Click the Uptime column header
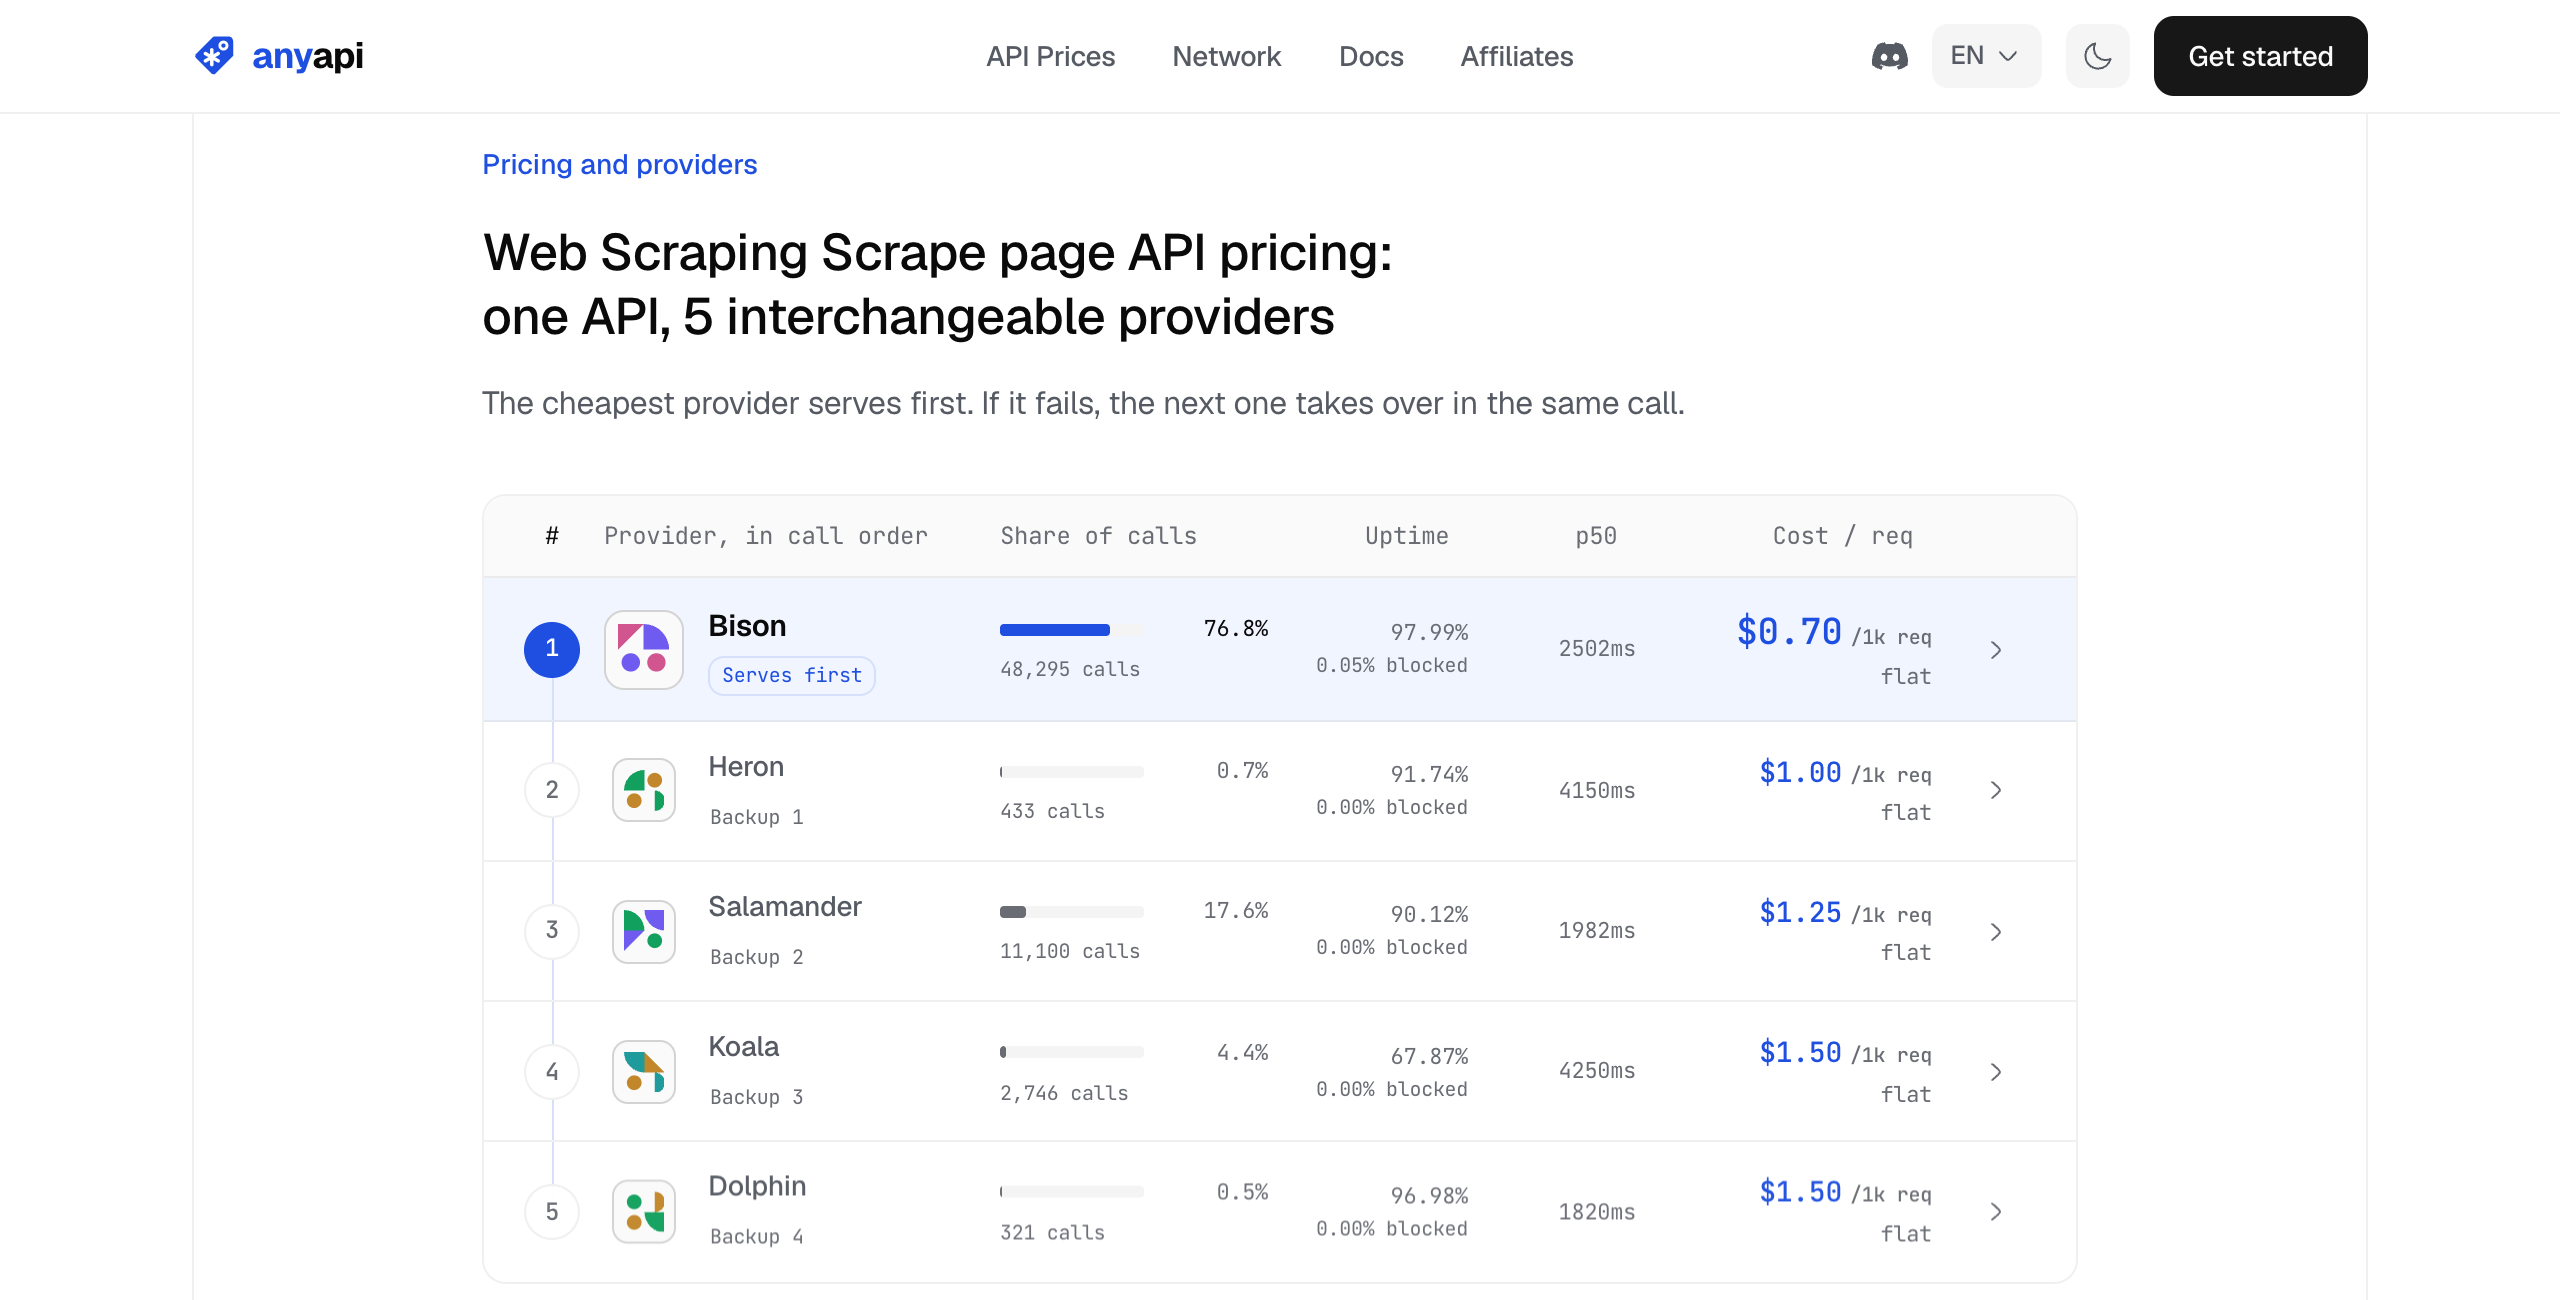This screenshot has height=1300, width=2560. (1406, 536)
